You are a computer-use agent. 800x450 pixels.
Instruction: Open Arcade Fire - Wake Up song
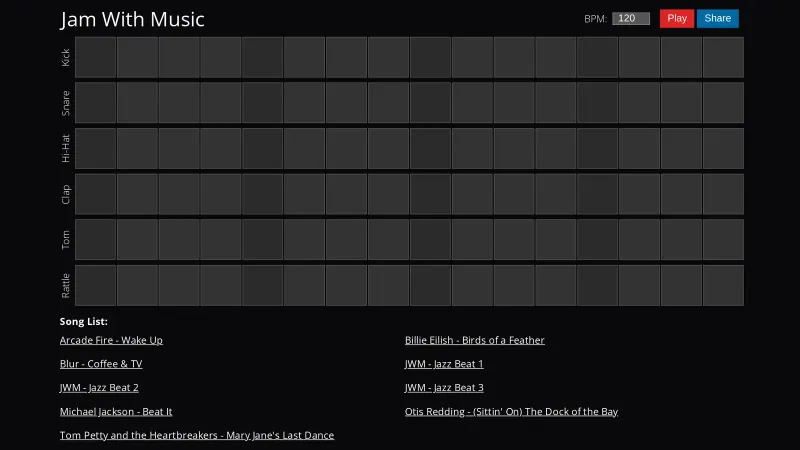coord(111,340)
